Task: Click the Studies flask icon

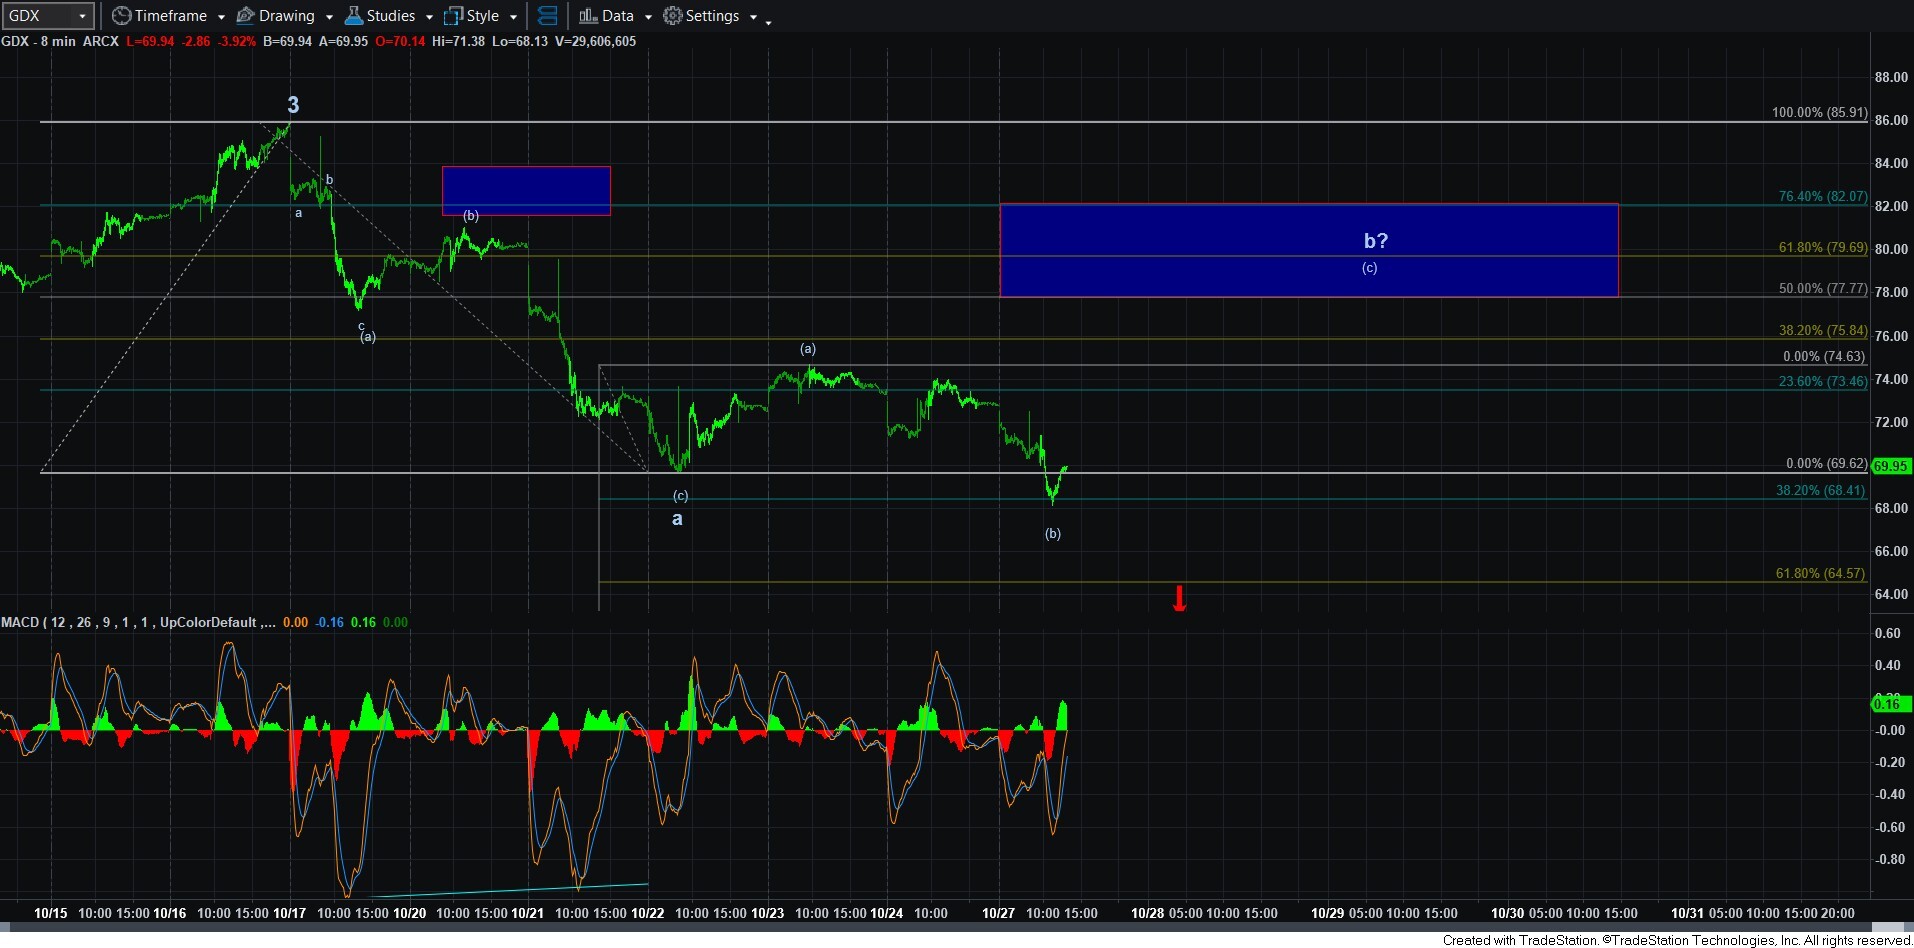Action: coord(353,16)
